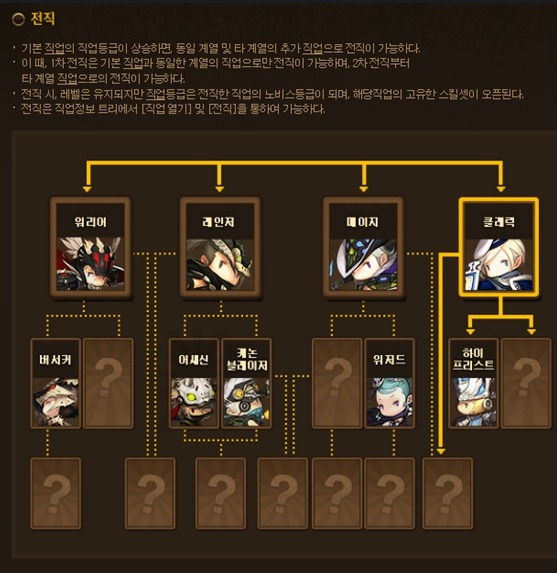The height and width of the screenshot is (573, 557).
Task: Click the locked card beside 하이 프리스트
Action: pos(526,383)
